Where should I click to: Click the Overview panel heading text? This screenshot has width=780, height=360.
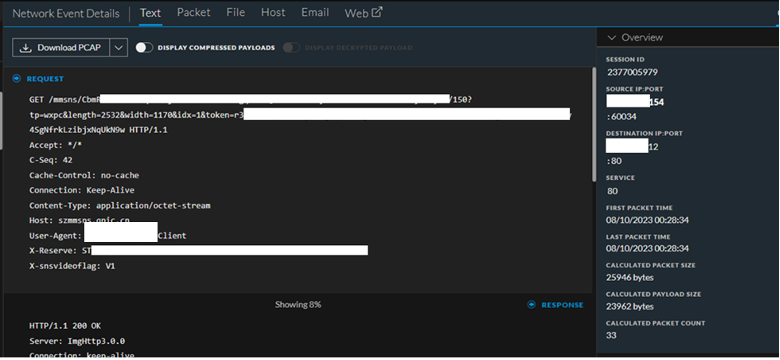pos(642,37)
